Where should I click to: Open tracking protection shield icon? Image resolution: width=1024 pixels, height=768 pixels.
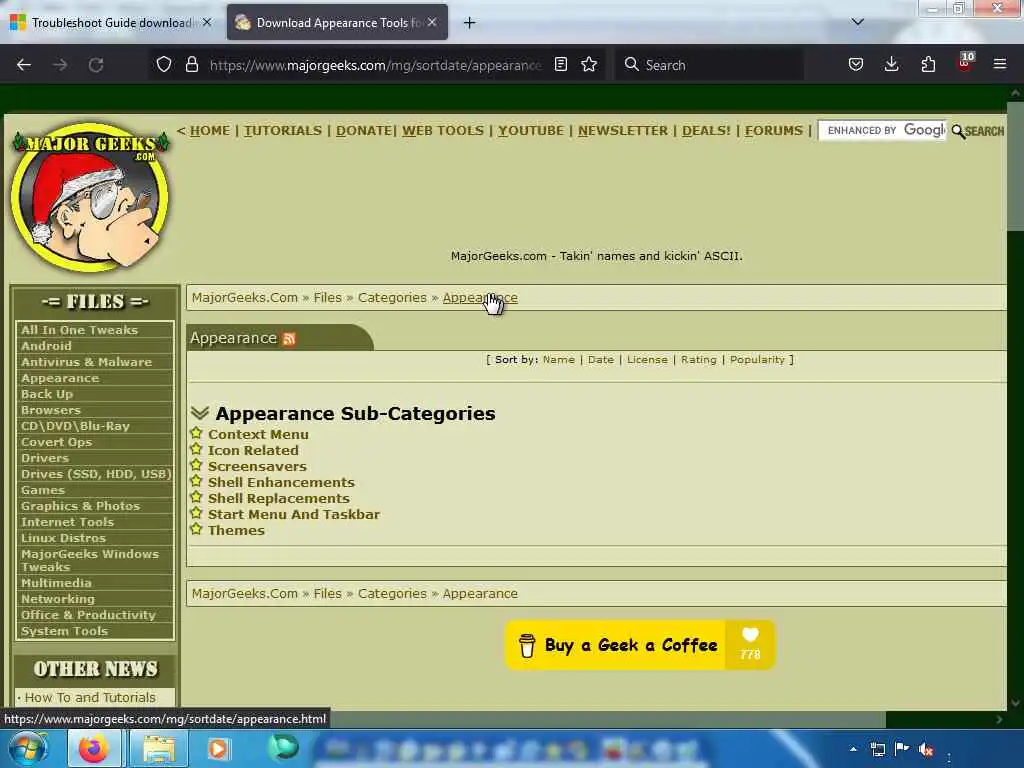tap(164, 64)
